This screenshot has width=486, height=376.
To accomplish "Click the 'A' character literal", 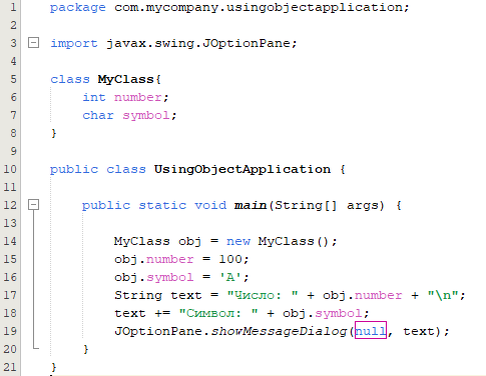I will (x=230, y=277).
